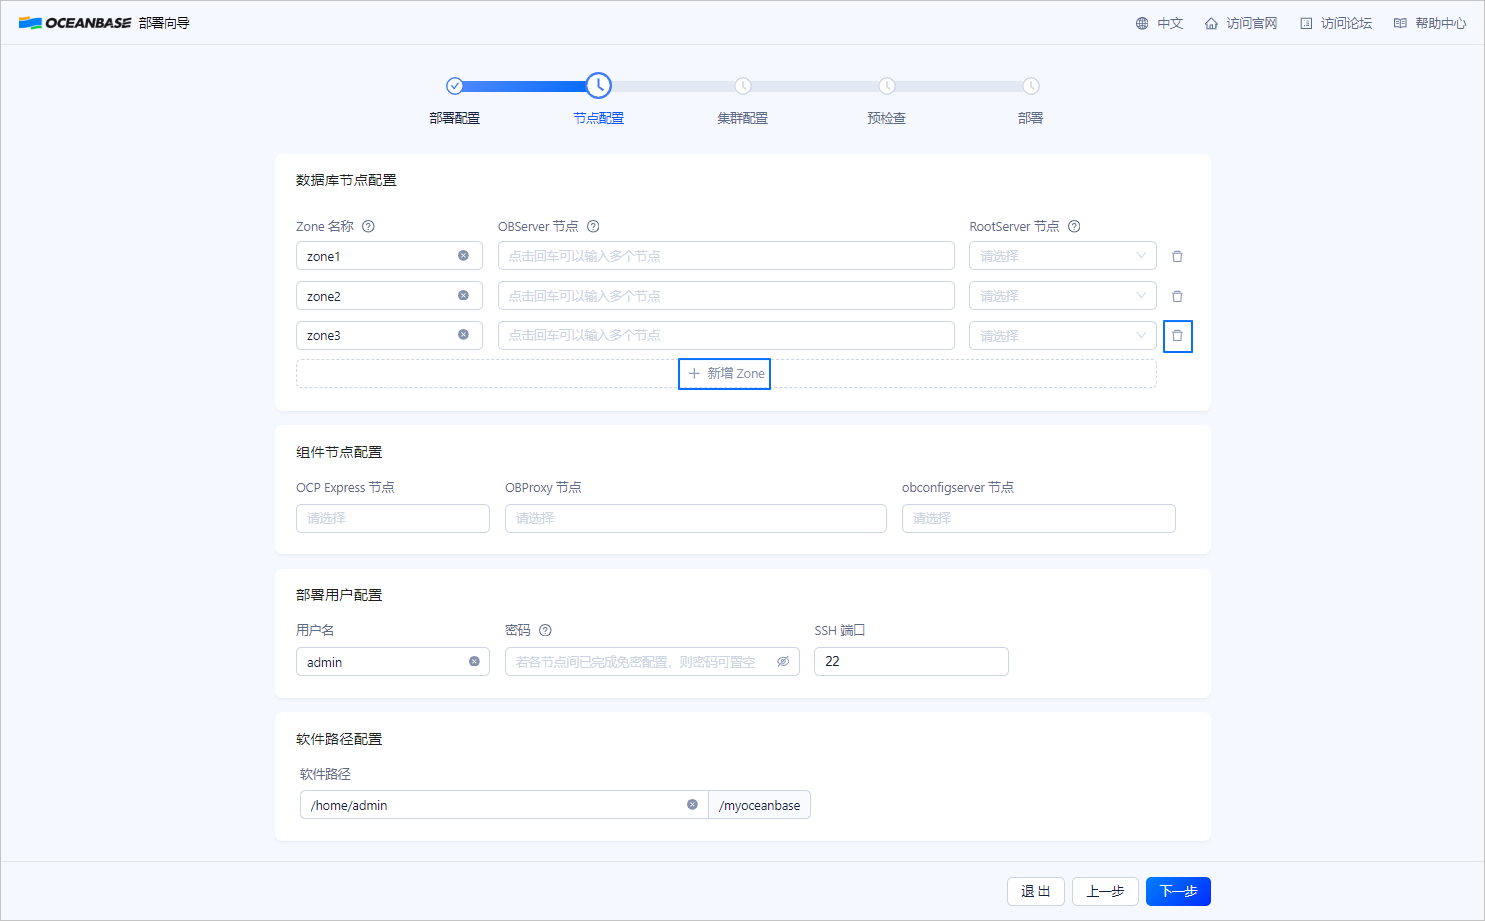Open the 访问官网 link
Image resolution: width=1485 pixels, height=921 pixels.
[1252, 23]
